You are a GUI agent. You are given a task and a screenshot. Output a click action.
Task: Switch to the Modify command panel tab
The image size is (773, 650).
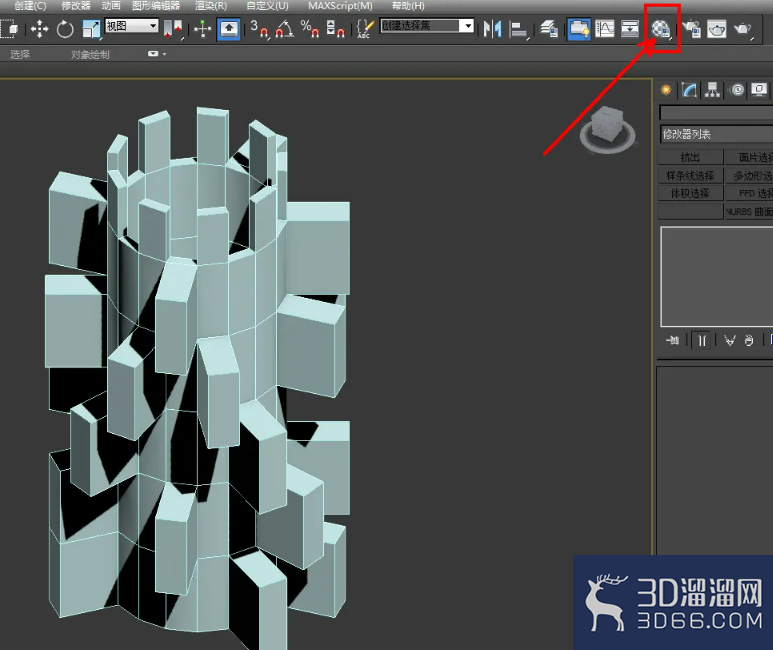[x=689, y=90]
